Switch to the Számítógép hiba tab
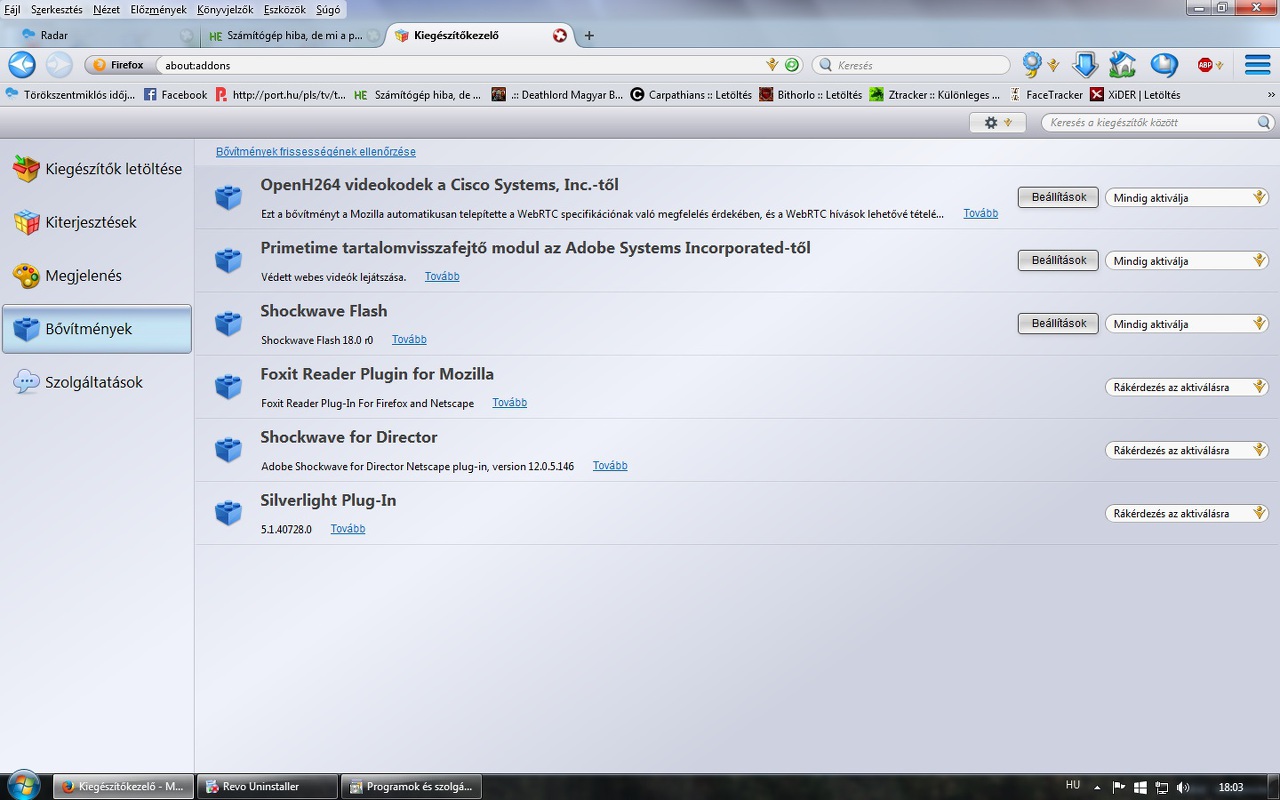 coord(292,35)
